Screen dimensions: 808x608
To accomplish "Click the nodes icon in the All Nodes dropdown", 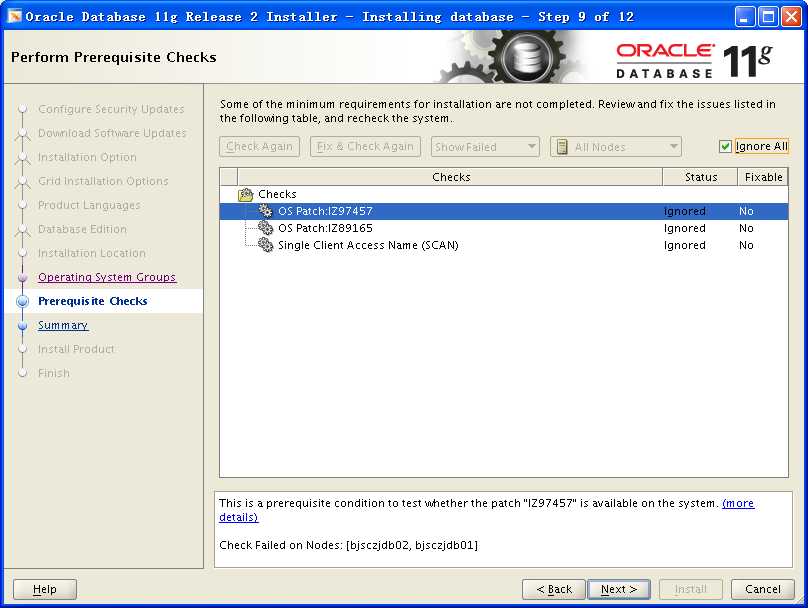I will point(563,147).
